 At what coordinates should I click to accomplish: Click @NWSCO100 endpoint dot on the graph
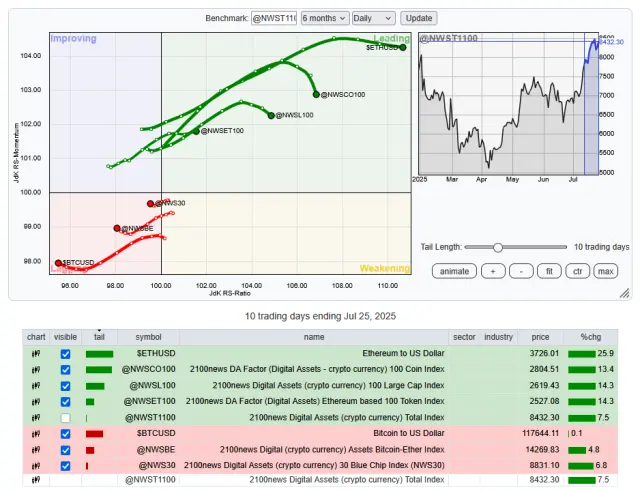coord(316,95)
